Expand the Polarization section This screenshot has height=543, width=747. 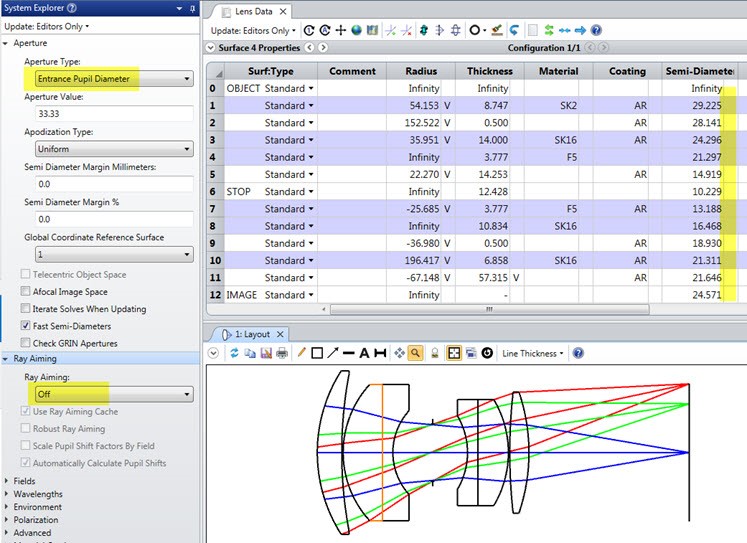pyautogui.click(x=6, y=520)
